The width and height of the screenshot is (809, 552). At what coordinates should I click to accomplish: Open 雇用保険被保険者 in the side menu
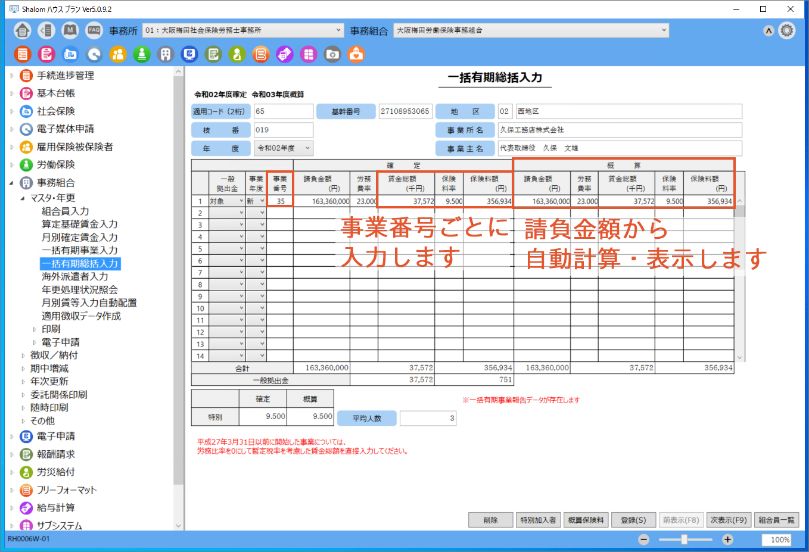click(74, 147)
